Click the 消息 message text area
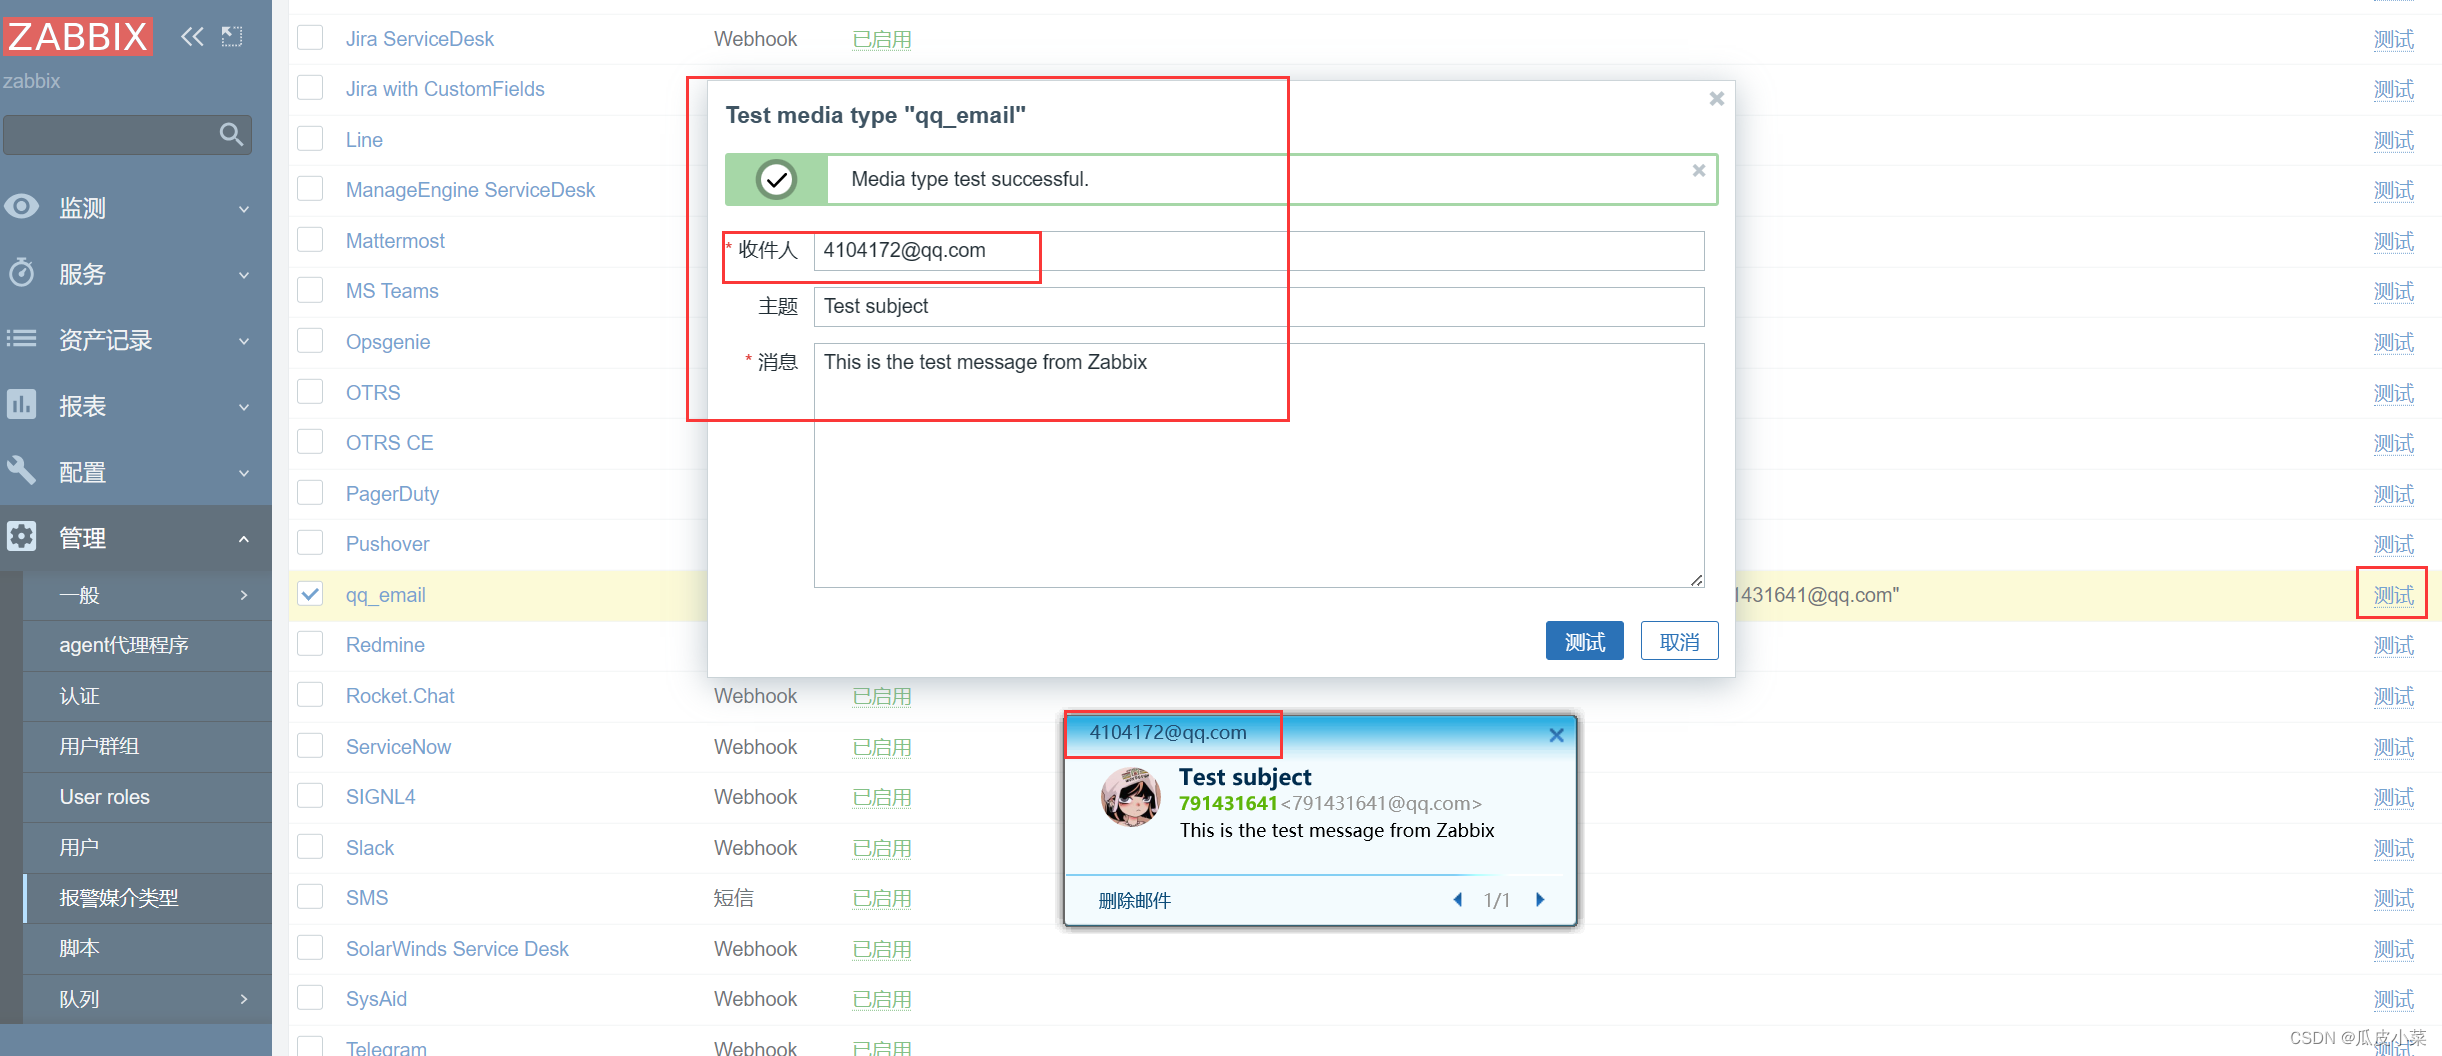The image size is (2442, 1056). pos(1259,465)
